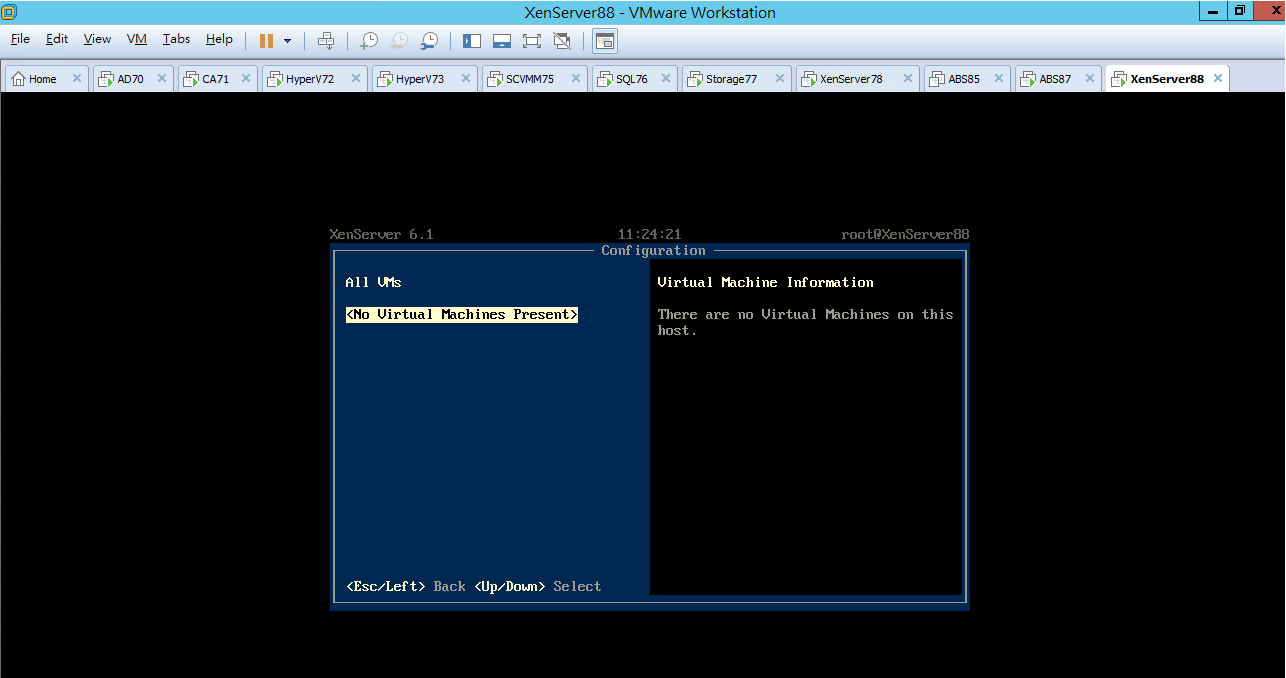The width and height of the screenshot is (1286, 678).
Task: Select the active XenServer88 tab
Action: [1167, 79]
